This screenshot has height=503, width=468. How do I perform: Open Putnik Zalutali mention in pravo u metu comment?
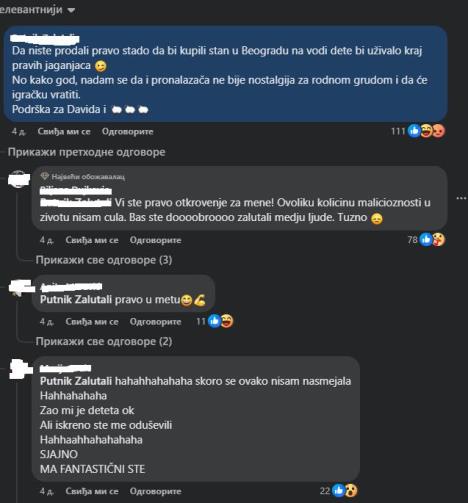pos(76,299)
